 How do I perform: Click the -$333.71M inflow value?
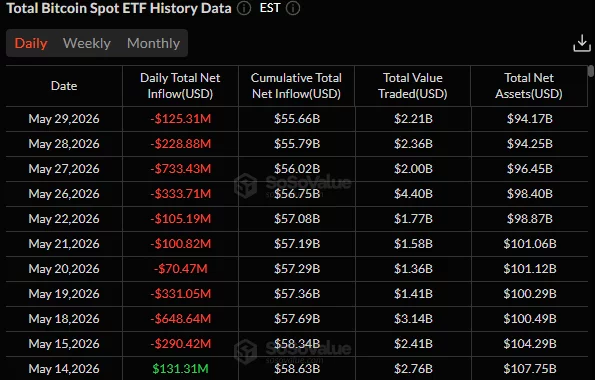click(180, 194)
